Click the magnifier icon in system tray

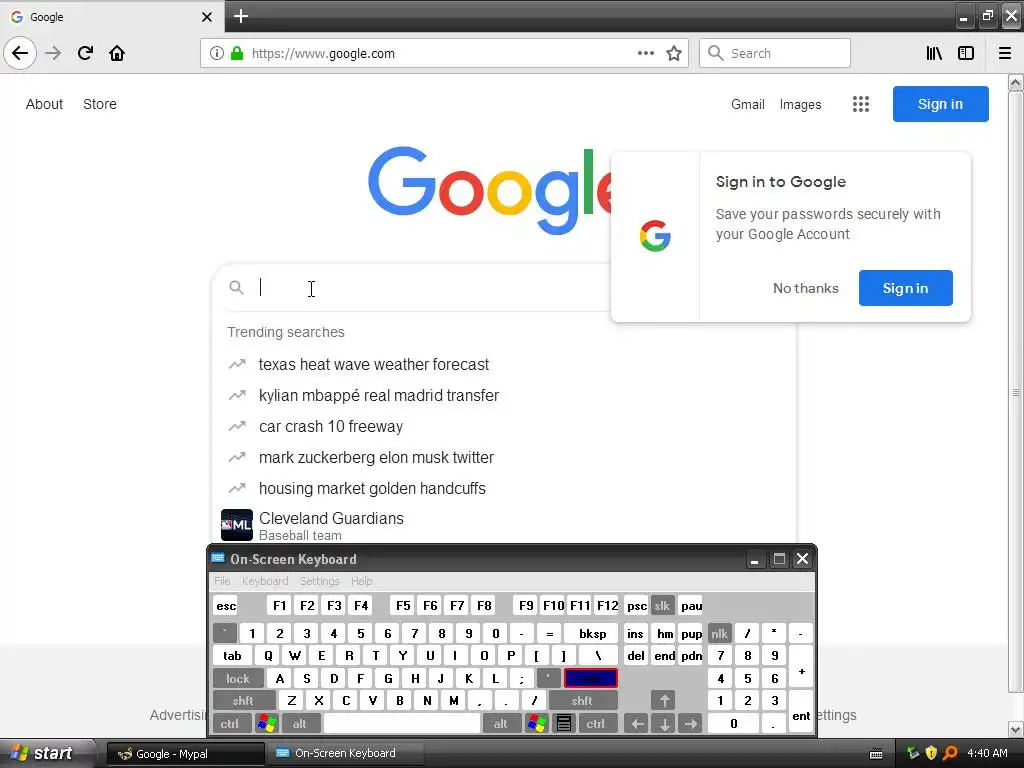pos(950,753)
